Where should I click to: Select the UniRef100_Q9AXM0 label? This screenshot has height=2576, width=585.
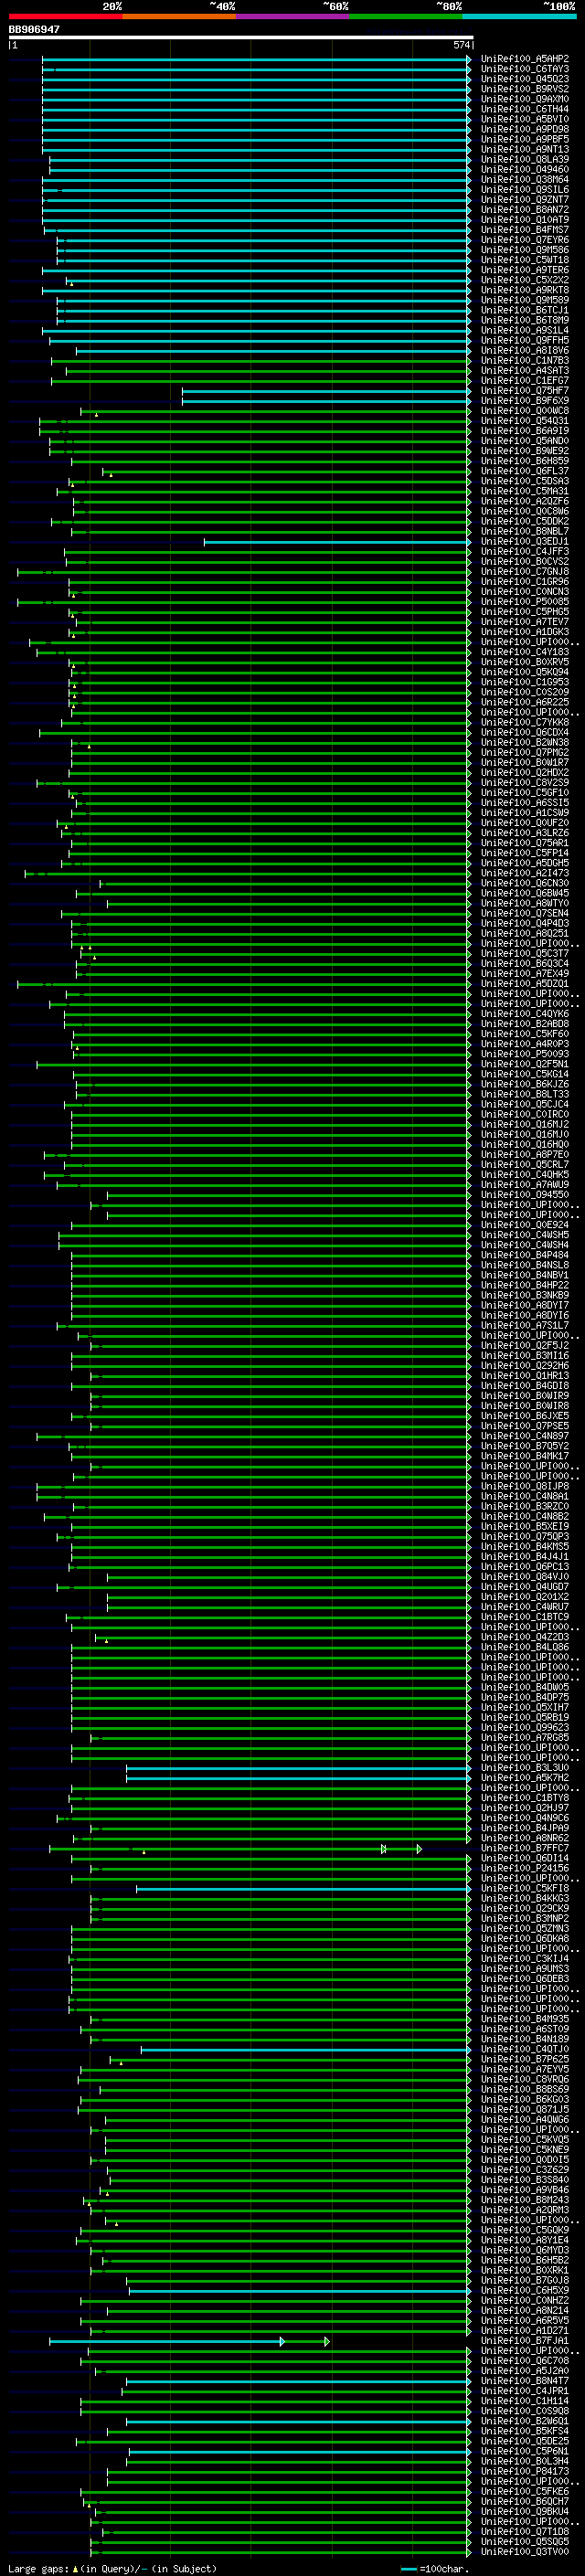(525, 99)
